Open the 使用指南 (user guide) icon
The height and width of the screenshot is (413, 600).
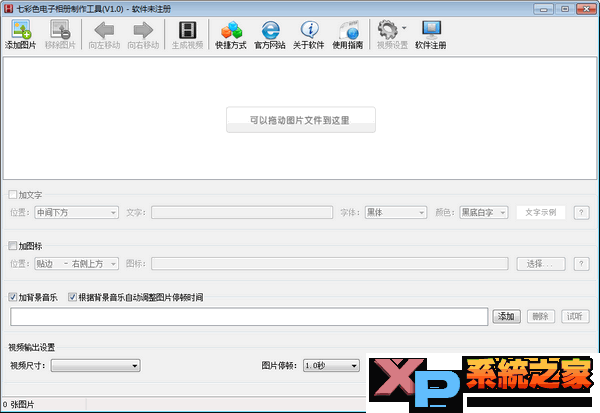(x=348, y=30)
